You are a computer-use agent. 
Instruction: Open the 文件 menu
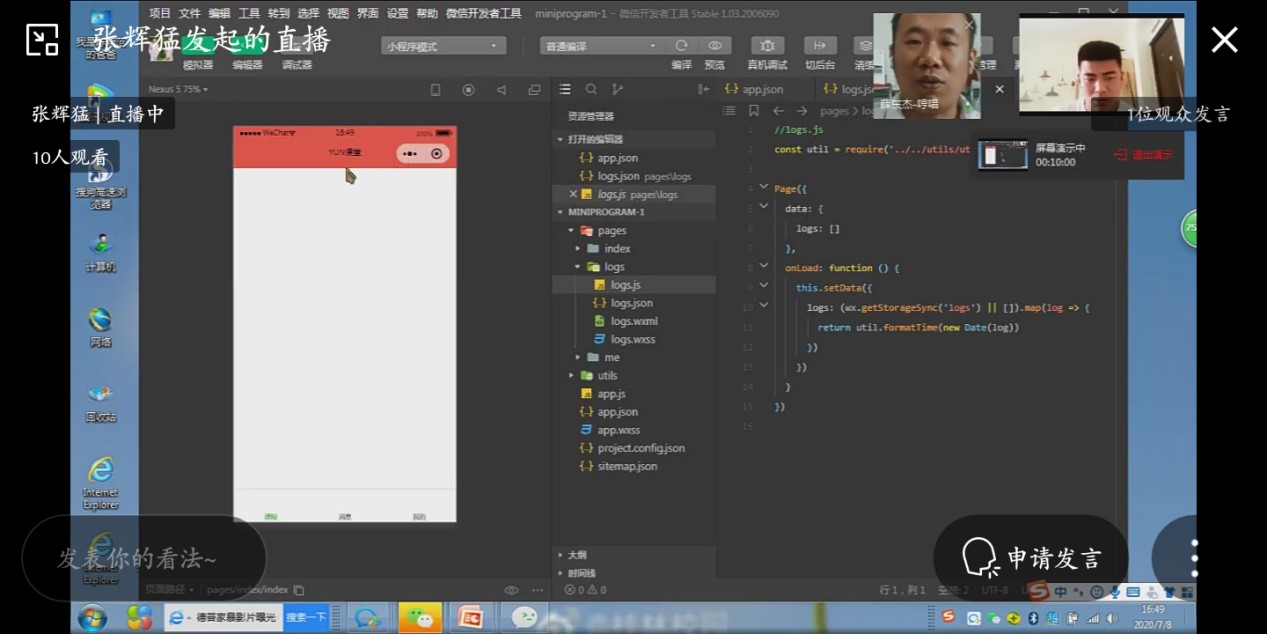click(190, 14)
